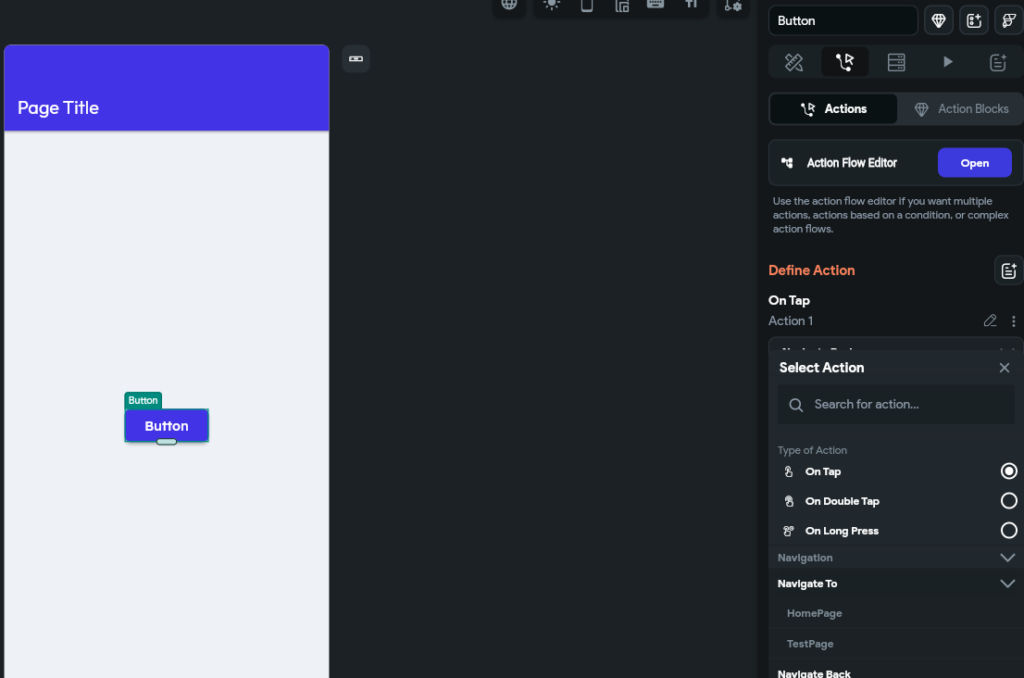Open the three-dot menu beside Action 1
This screenshot has height=678, width=1024.
click(1013, 321)
